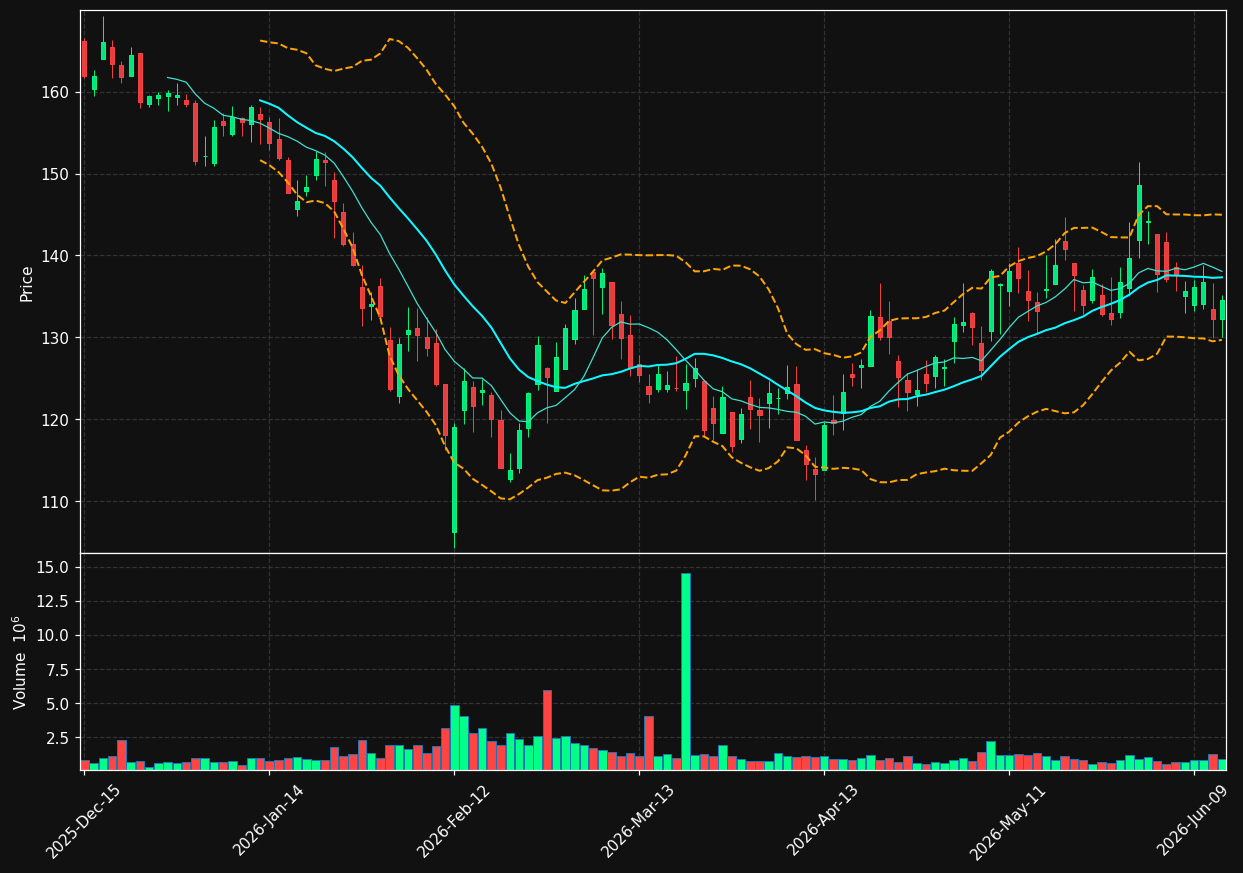1243x873 pixels.
Task: Click the 12.5 volume axis tick
Action: coord(55,601)
